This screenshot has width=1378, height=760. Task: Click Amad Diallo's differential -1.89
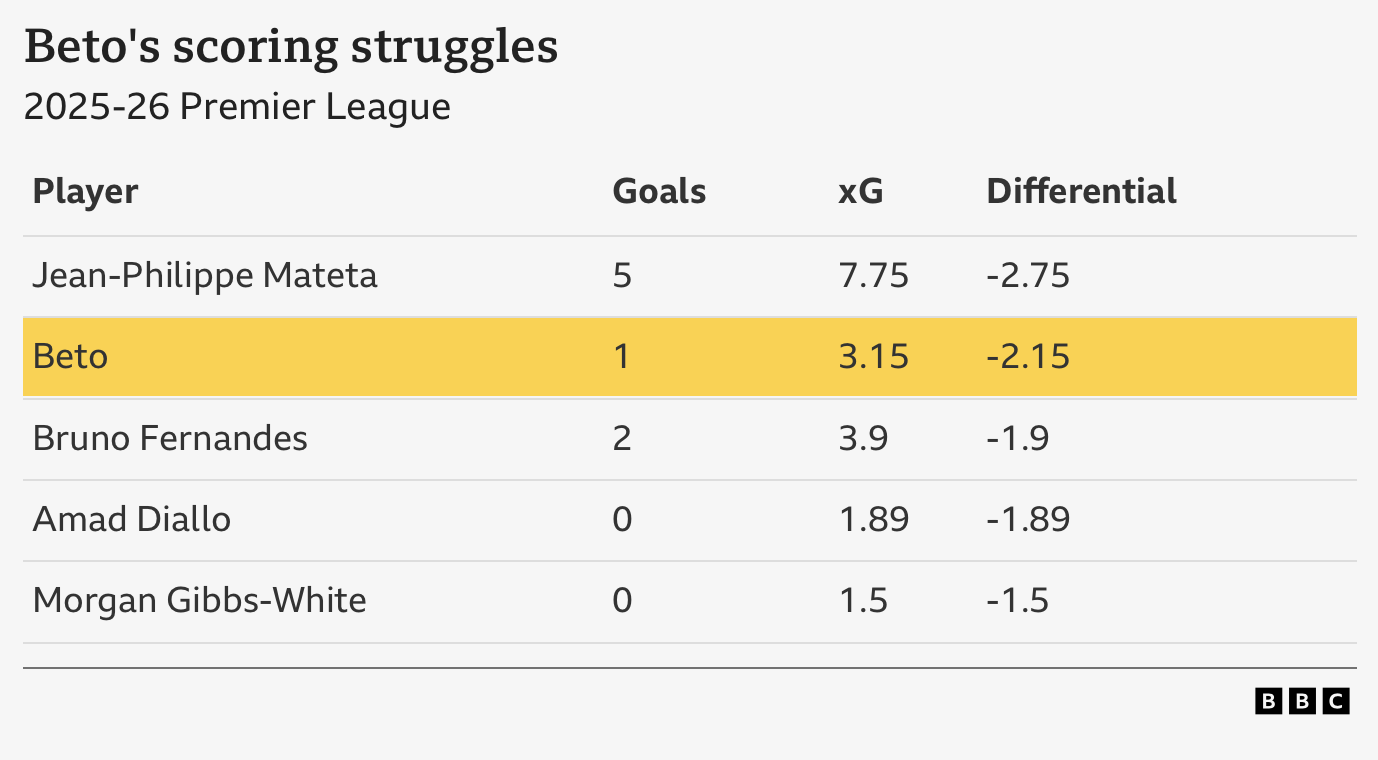[x=1027, y=519]
